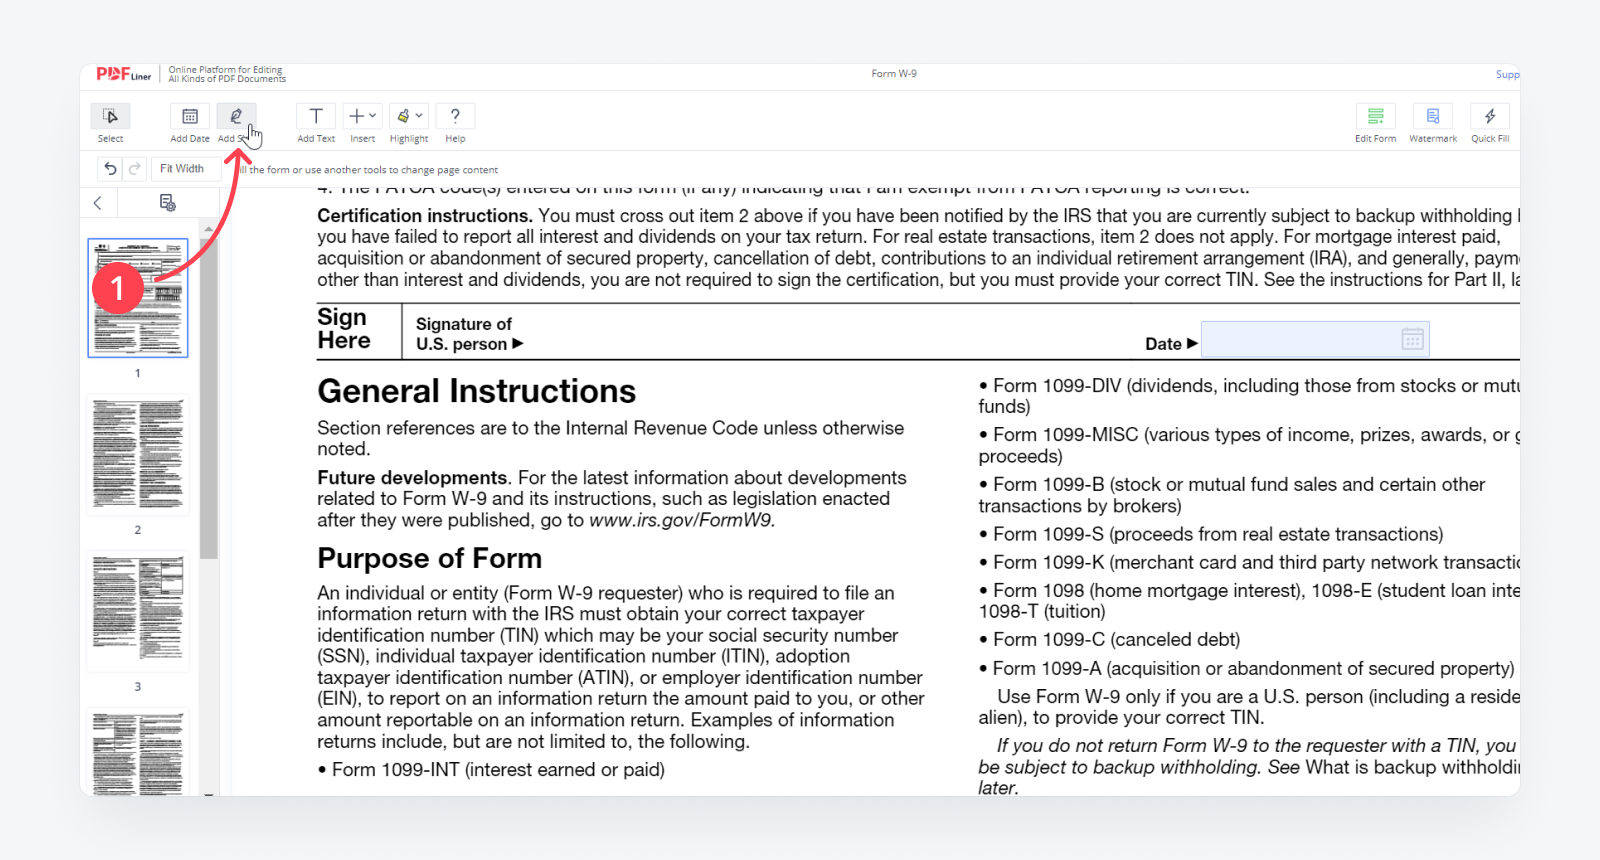1600x860 pixels.
Task: Open the Edit Form tool
Action: point(1376,116)
